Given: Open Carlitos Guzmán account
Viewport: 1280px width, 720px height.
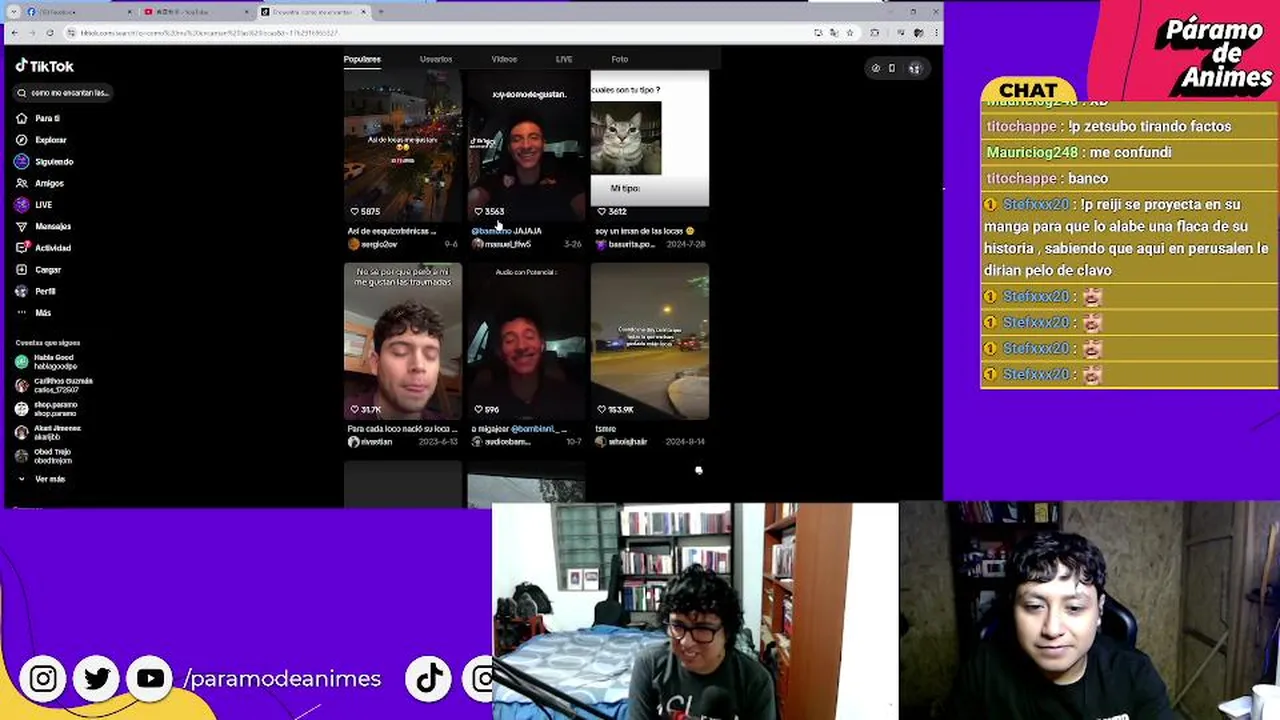Looking at the screenshot, I should (x=54, y=385).
